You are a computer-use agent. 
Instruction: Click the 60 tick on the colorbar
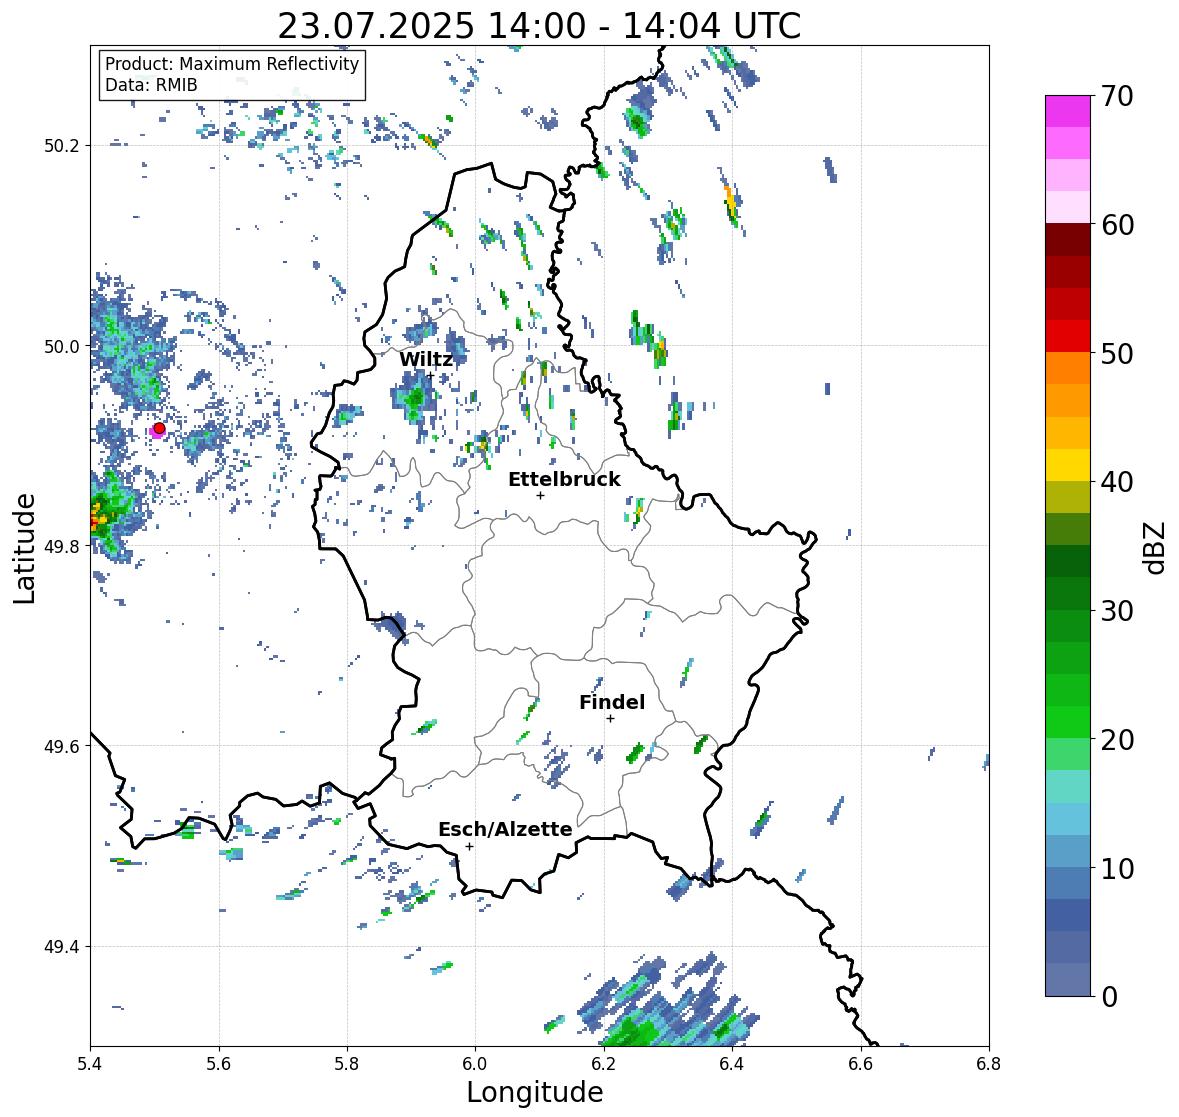(1117, 225)
